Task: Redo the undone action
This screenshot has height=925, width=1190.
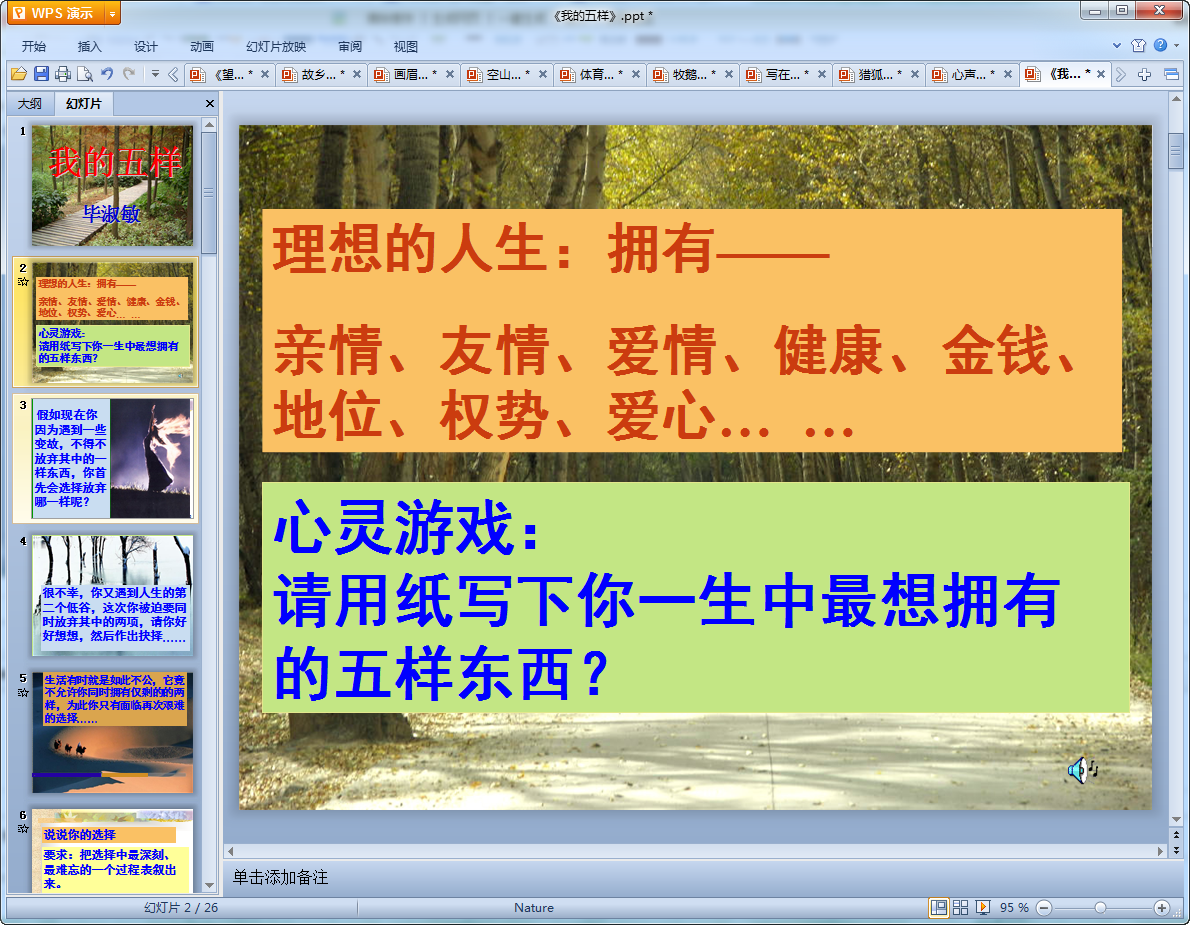Action: pyautogui.click(x=129, y=74)
